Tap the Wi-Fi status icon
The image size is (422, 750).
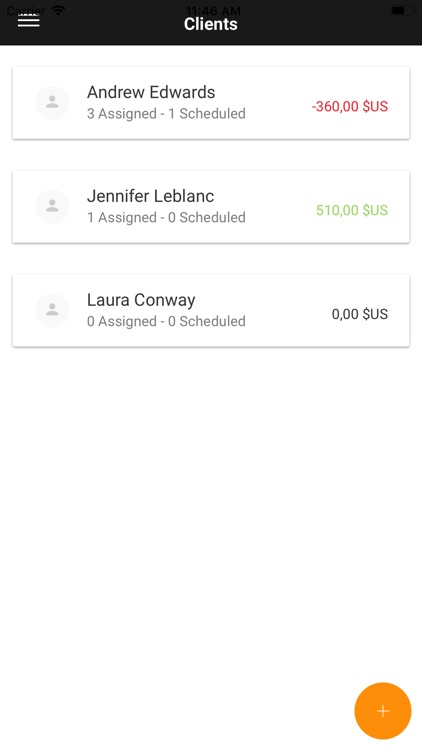tap(58, 10)
